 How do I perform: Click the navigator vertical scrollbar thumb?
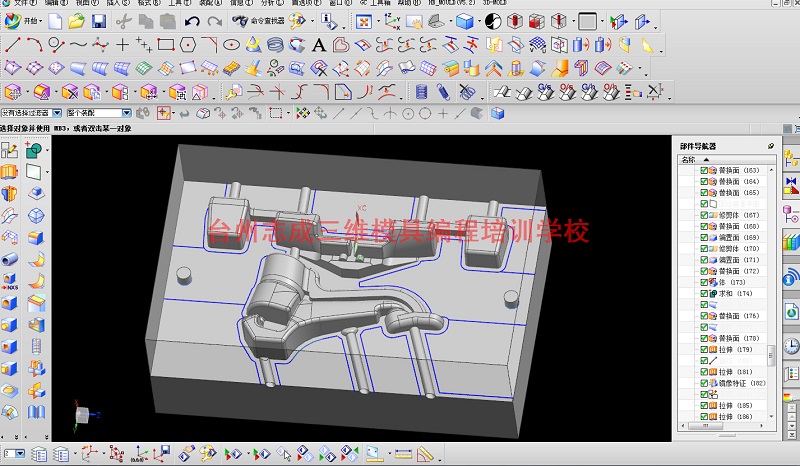click(x=771, y=356)
